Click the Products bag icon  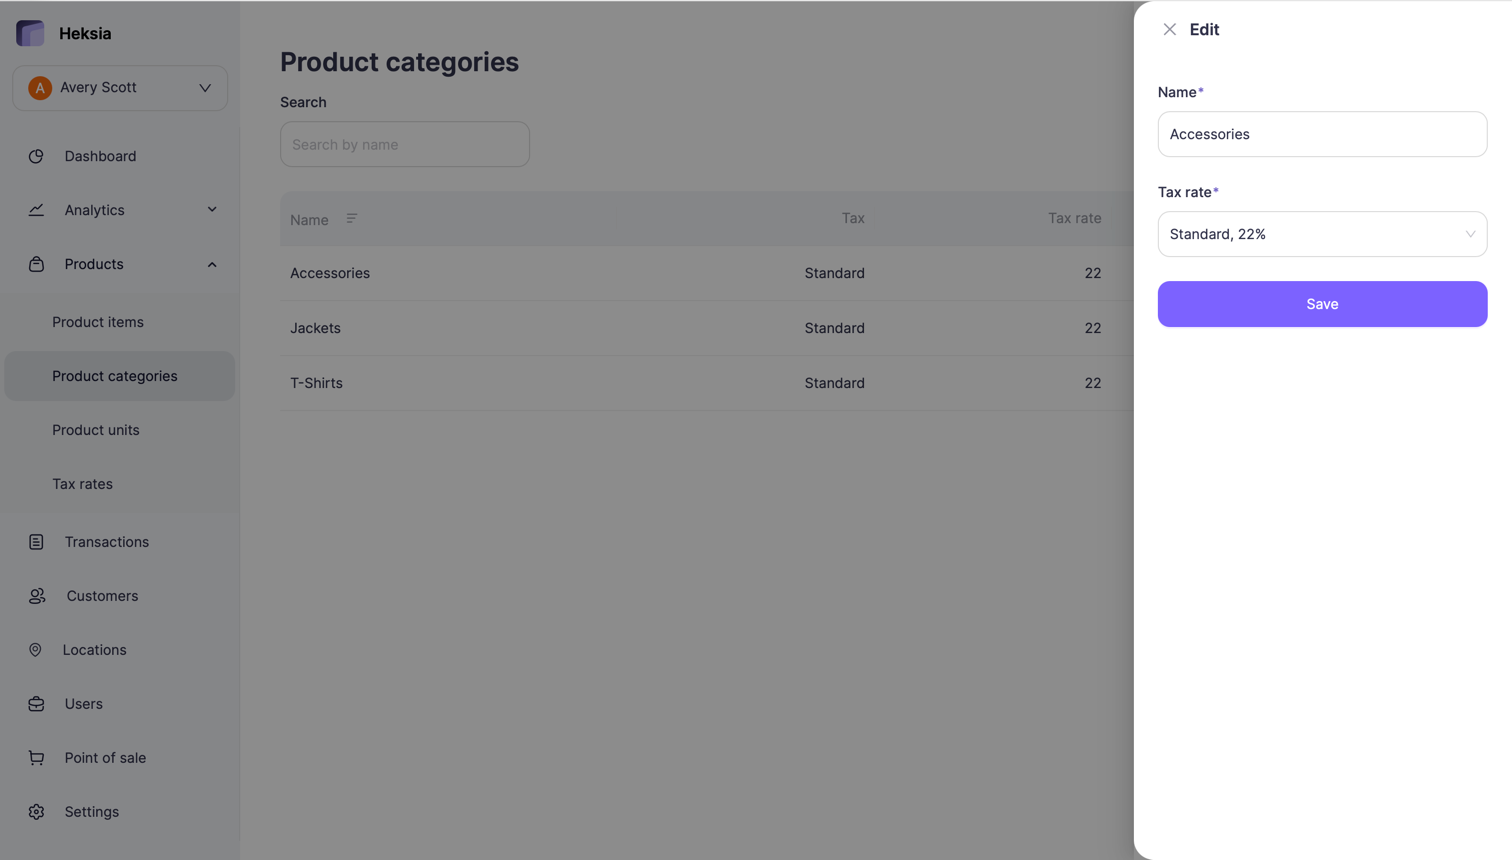(36, 264)
